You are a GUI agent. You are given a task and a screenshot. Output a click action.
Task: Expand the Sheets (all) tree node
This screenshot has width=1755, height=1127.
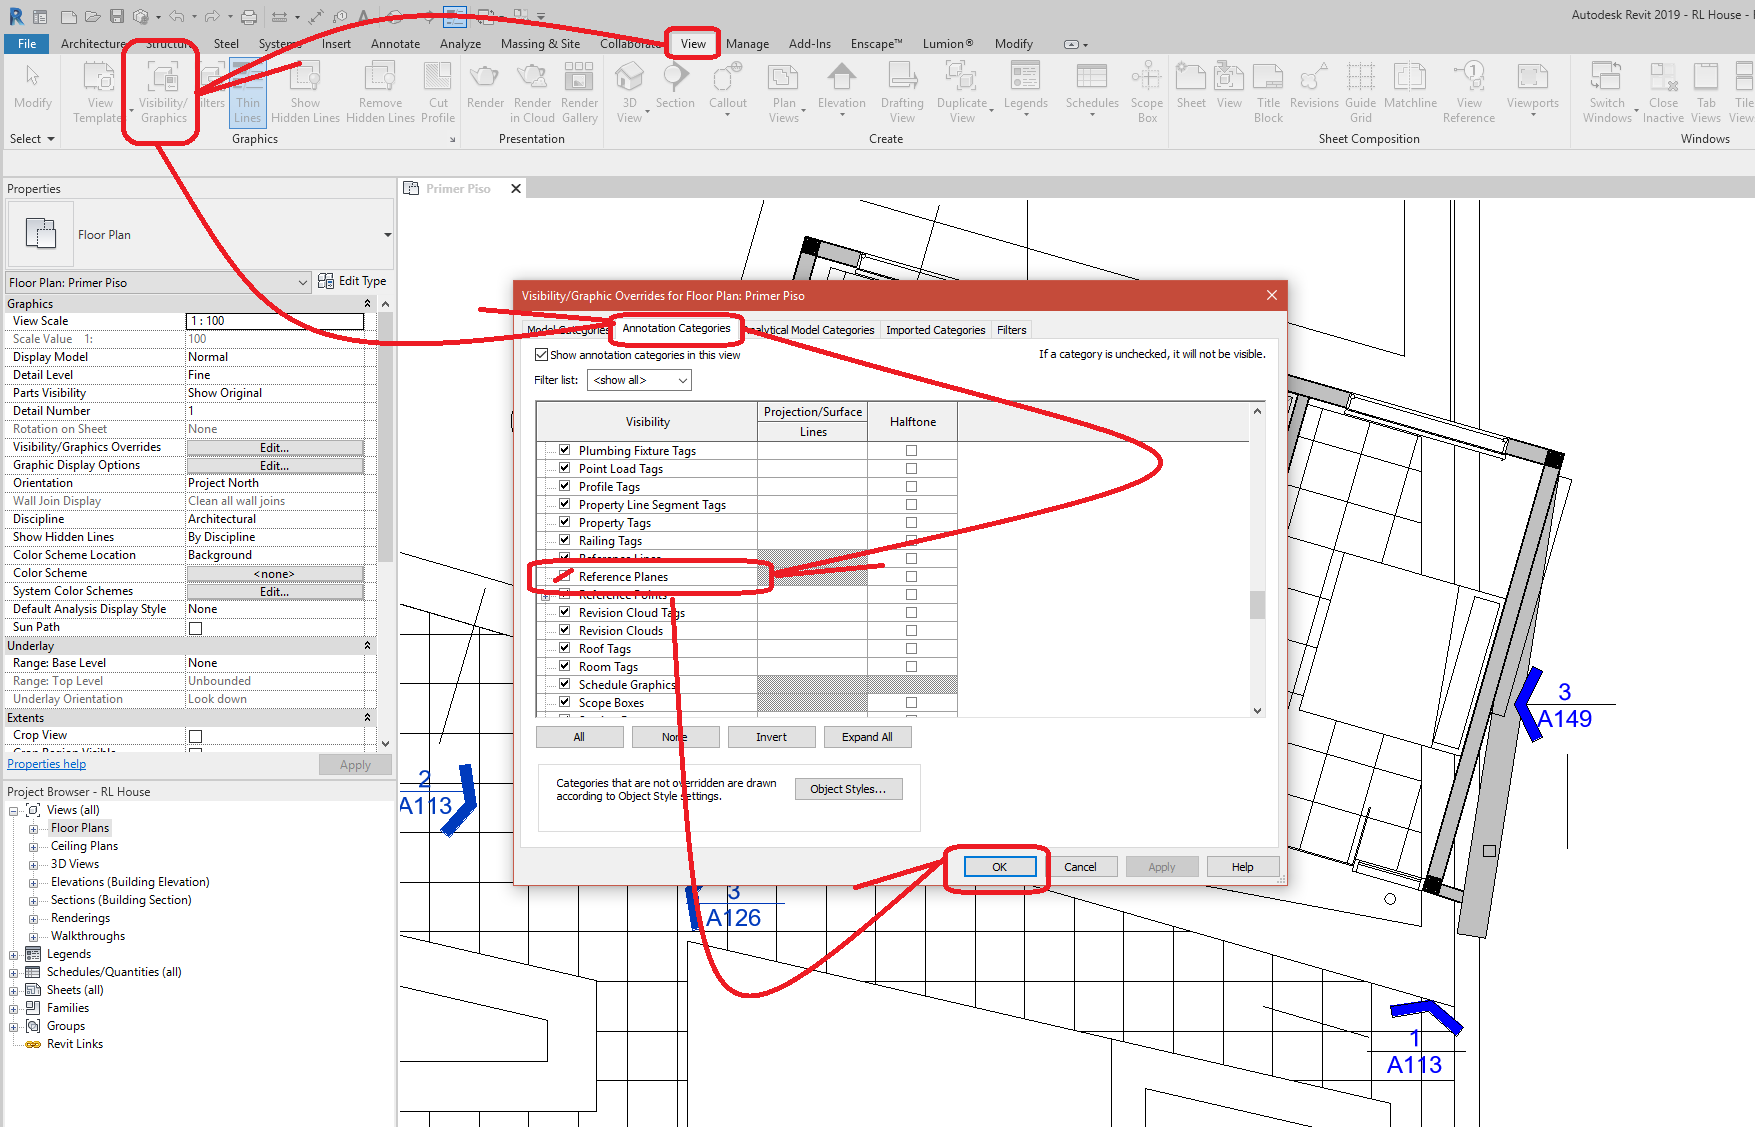13,991
